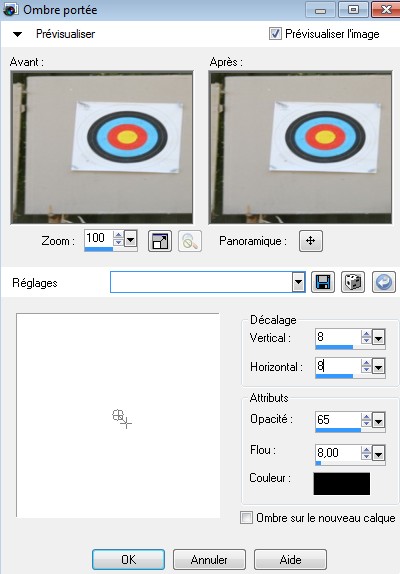The height and width of the screenshot is (574, 400).
Task: Uncheck Prévisualiser l'image checkbox
Action: 275,34
